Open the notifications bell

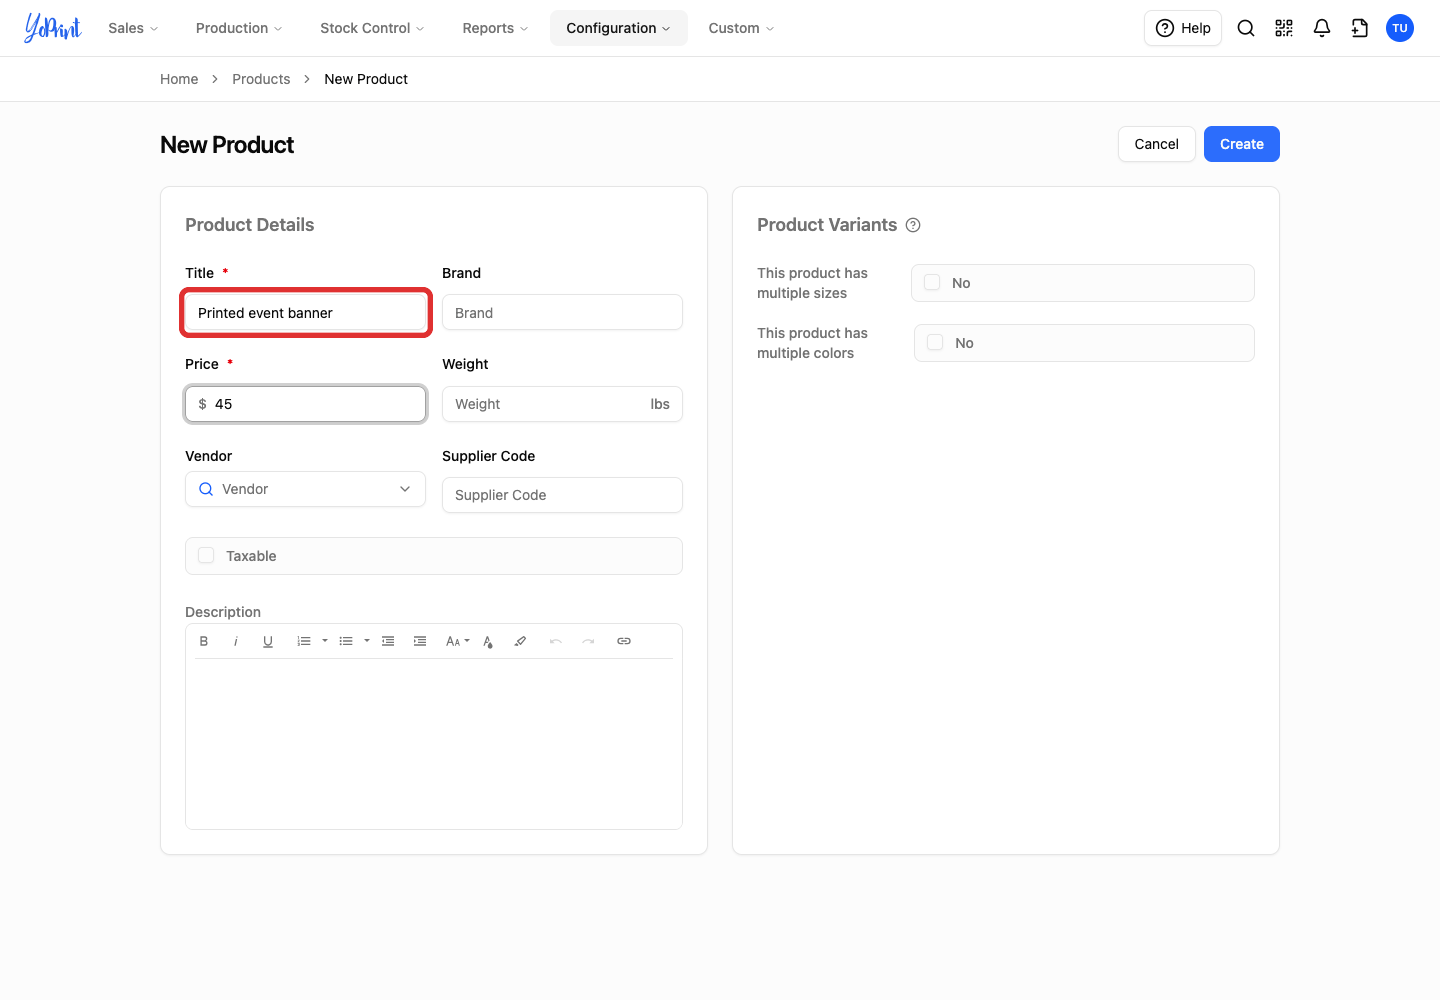point(1322,28)
